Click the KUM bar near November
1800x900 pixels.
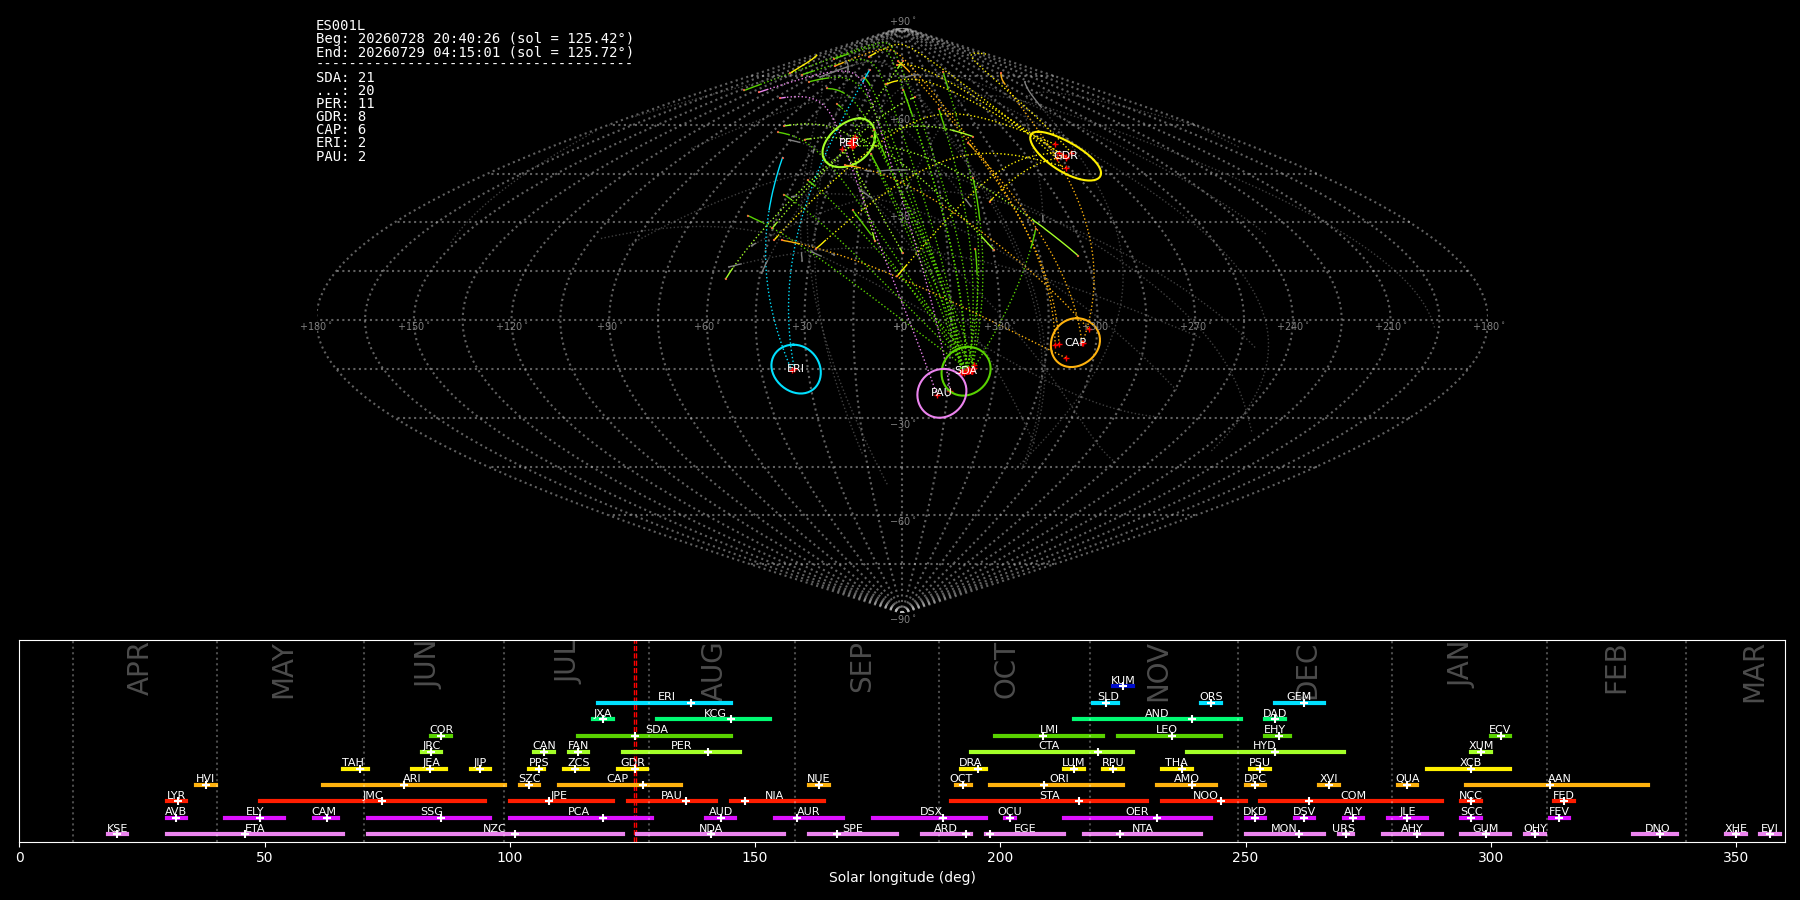coord(1123,686)
